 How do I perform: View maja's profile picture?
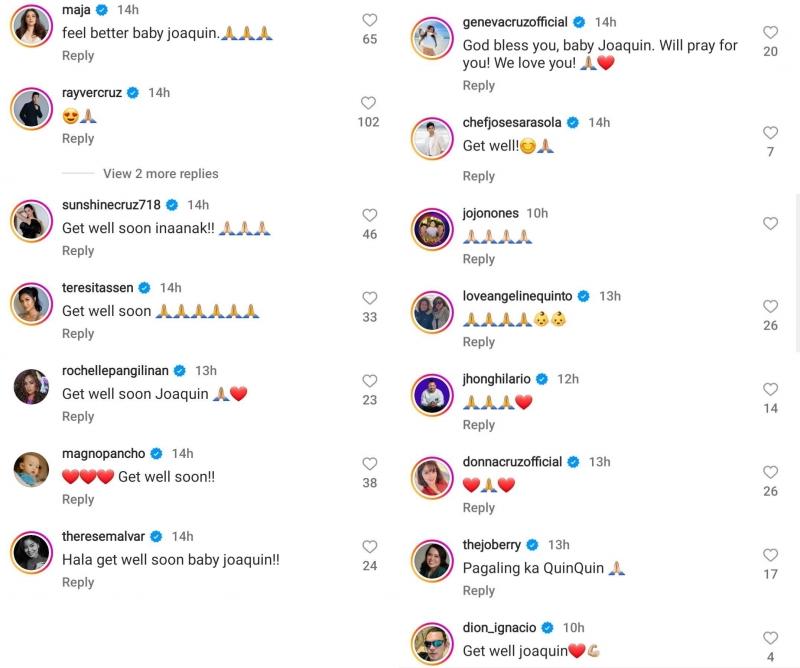click(31, 26)
